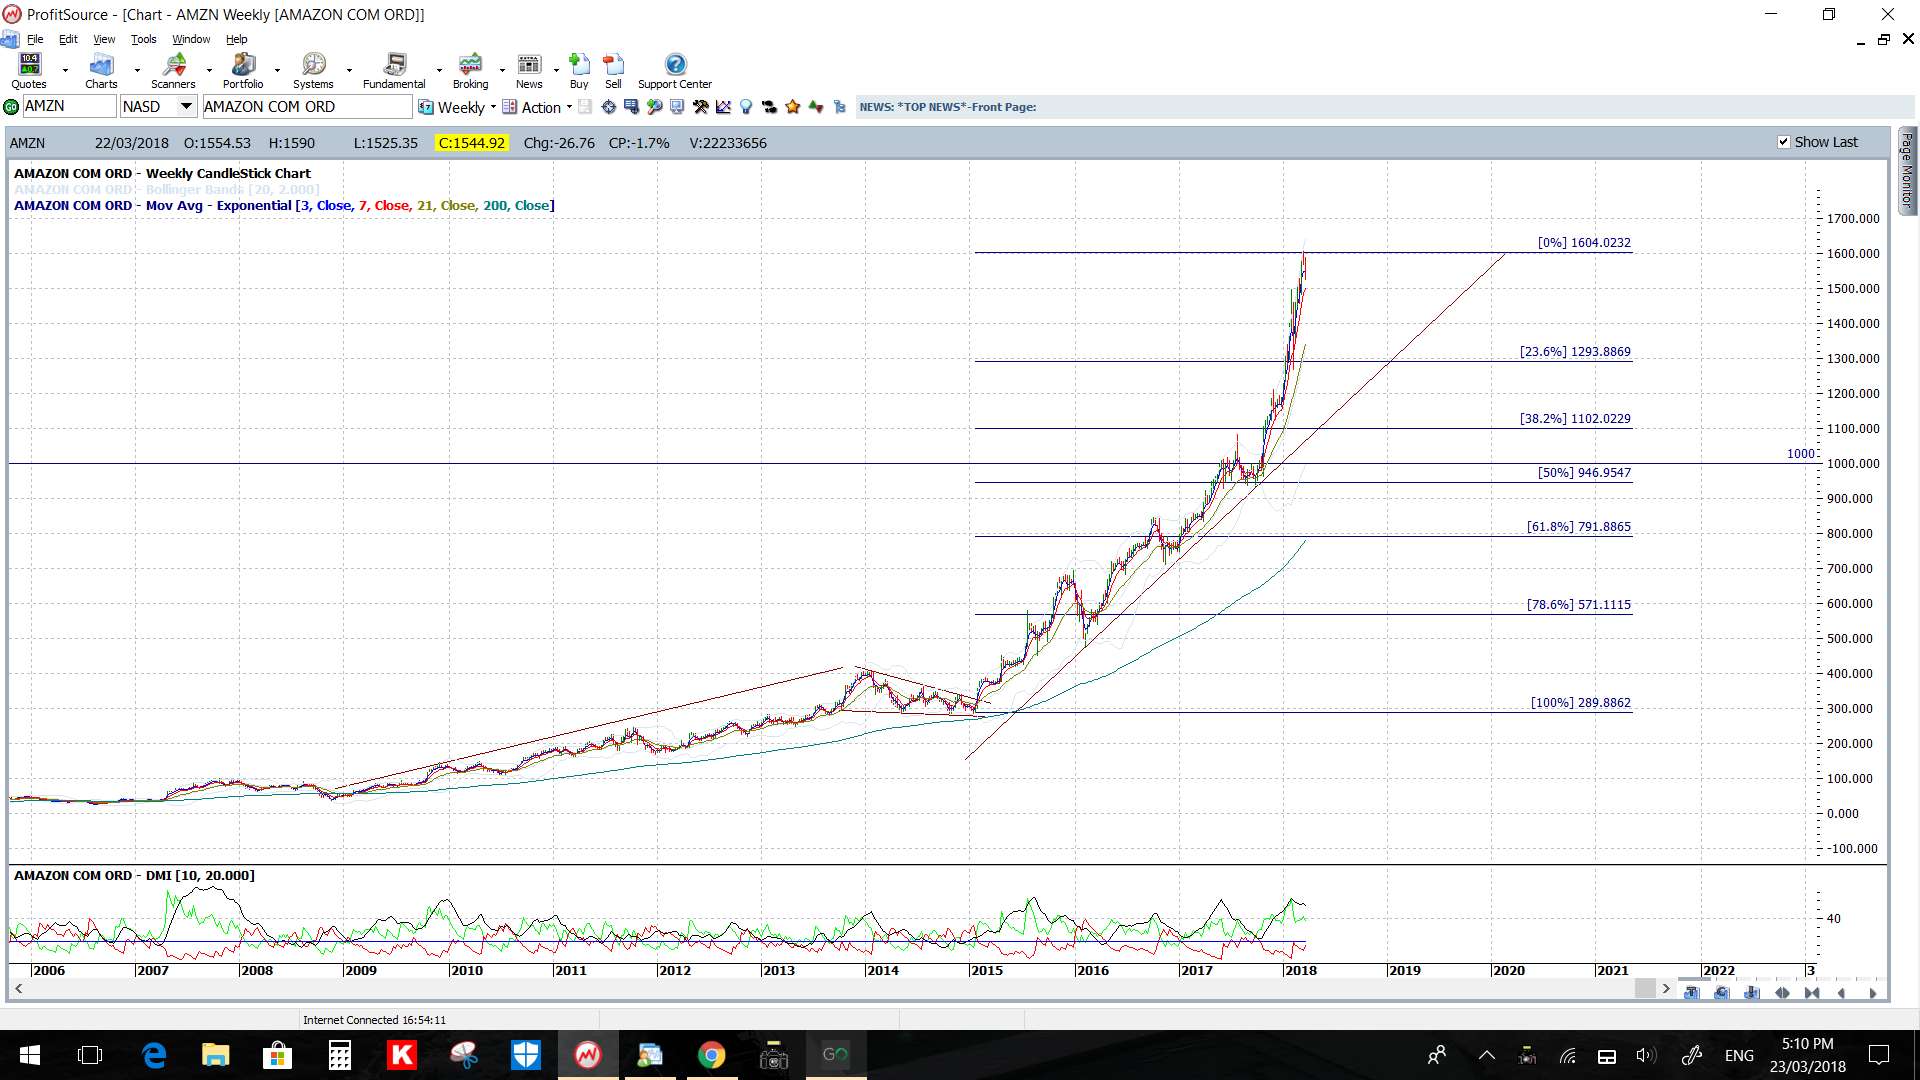Viewport: 1920px width, 1080px height.
Task: Open the Scanners tool
Action: [x=173, y=71]
